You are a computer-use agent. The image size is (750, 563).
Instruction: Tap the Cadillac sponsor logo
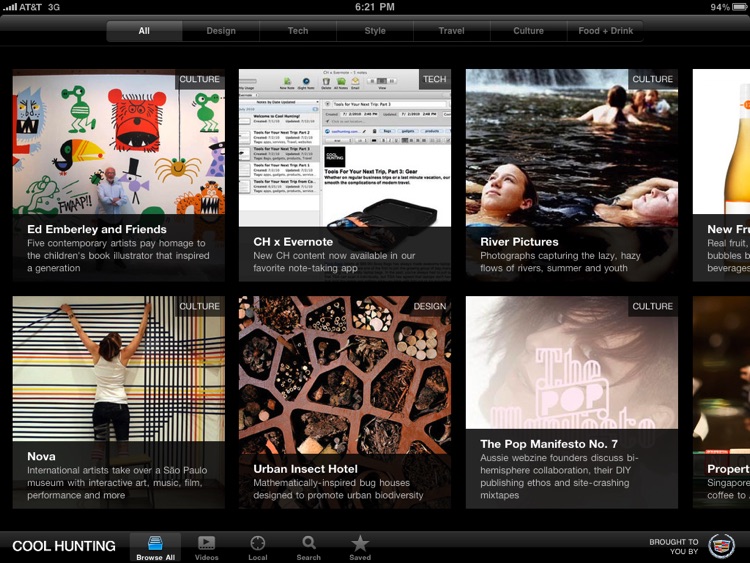(x=721, y=546)
